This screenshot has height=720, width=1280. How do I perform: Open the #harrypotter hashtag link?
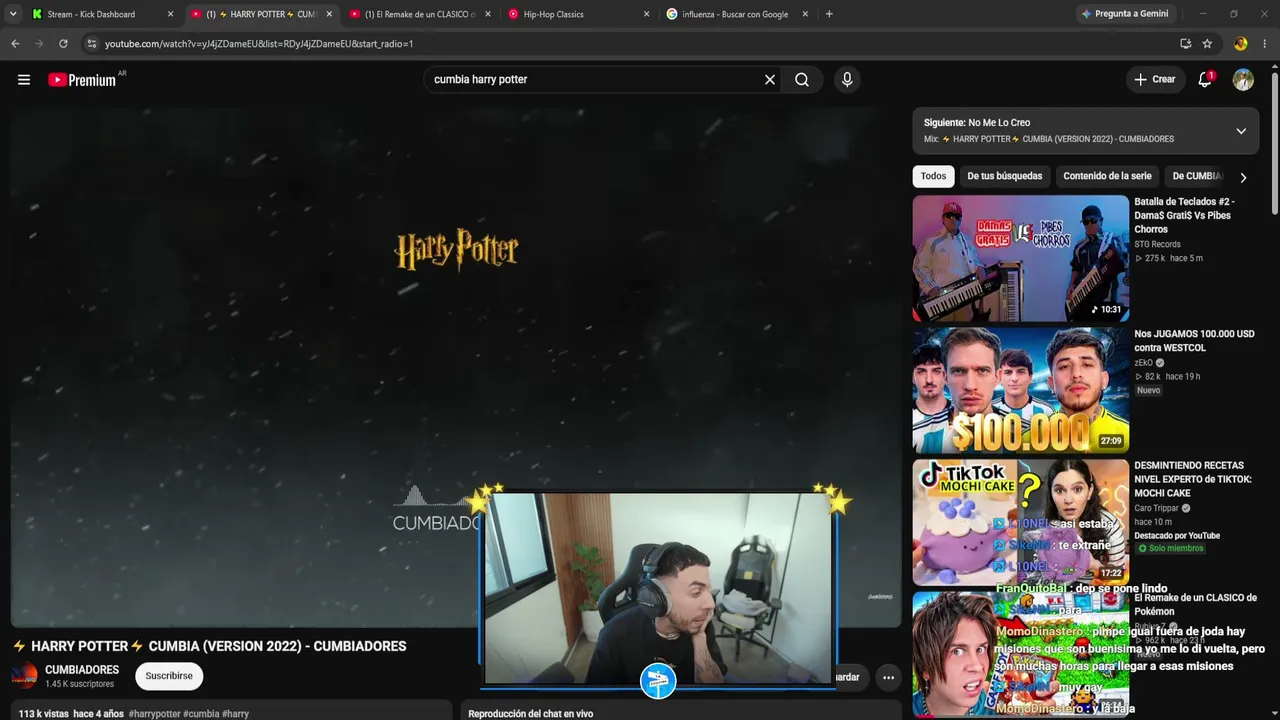click(x=154, y=714)
